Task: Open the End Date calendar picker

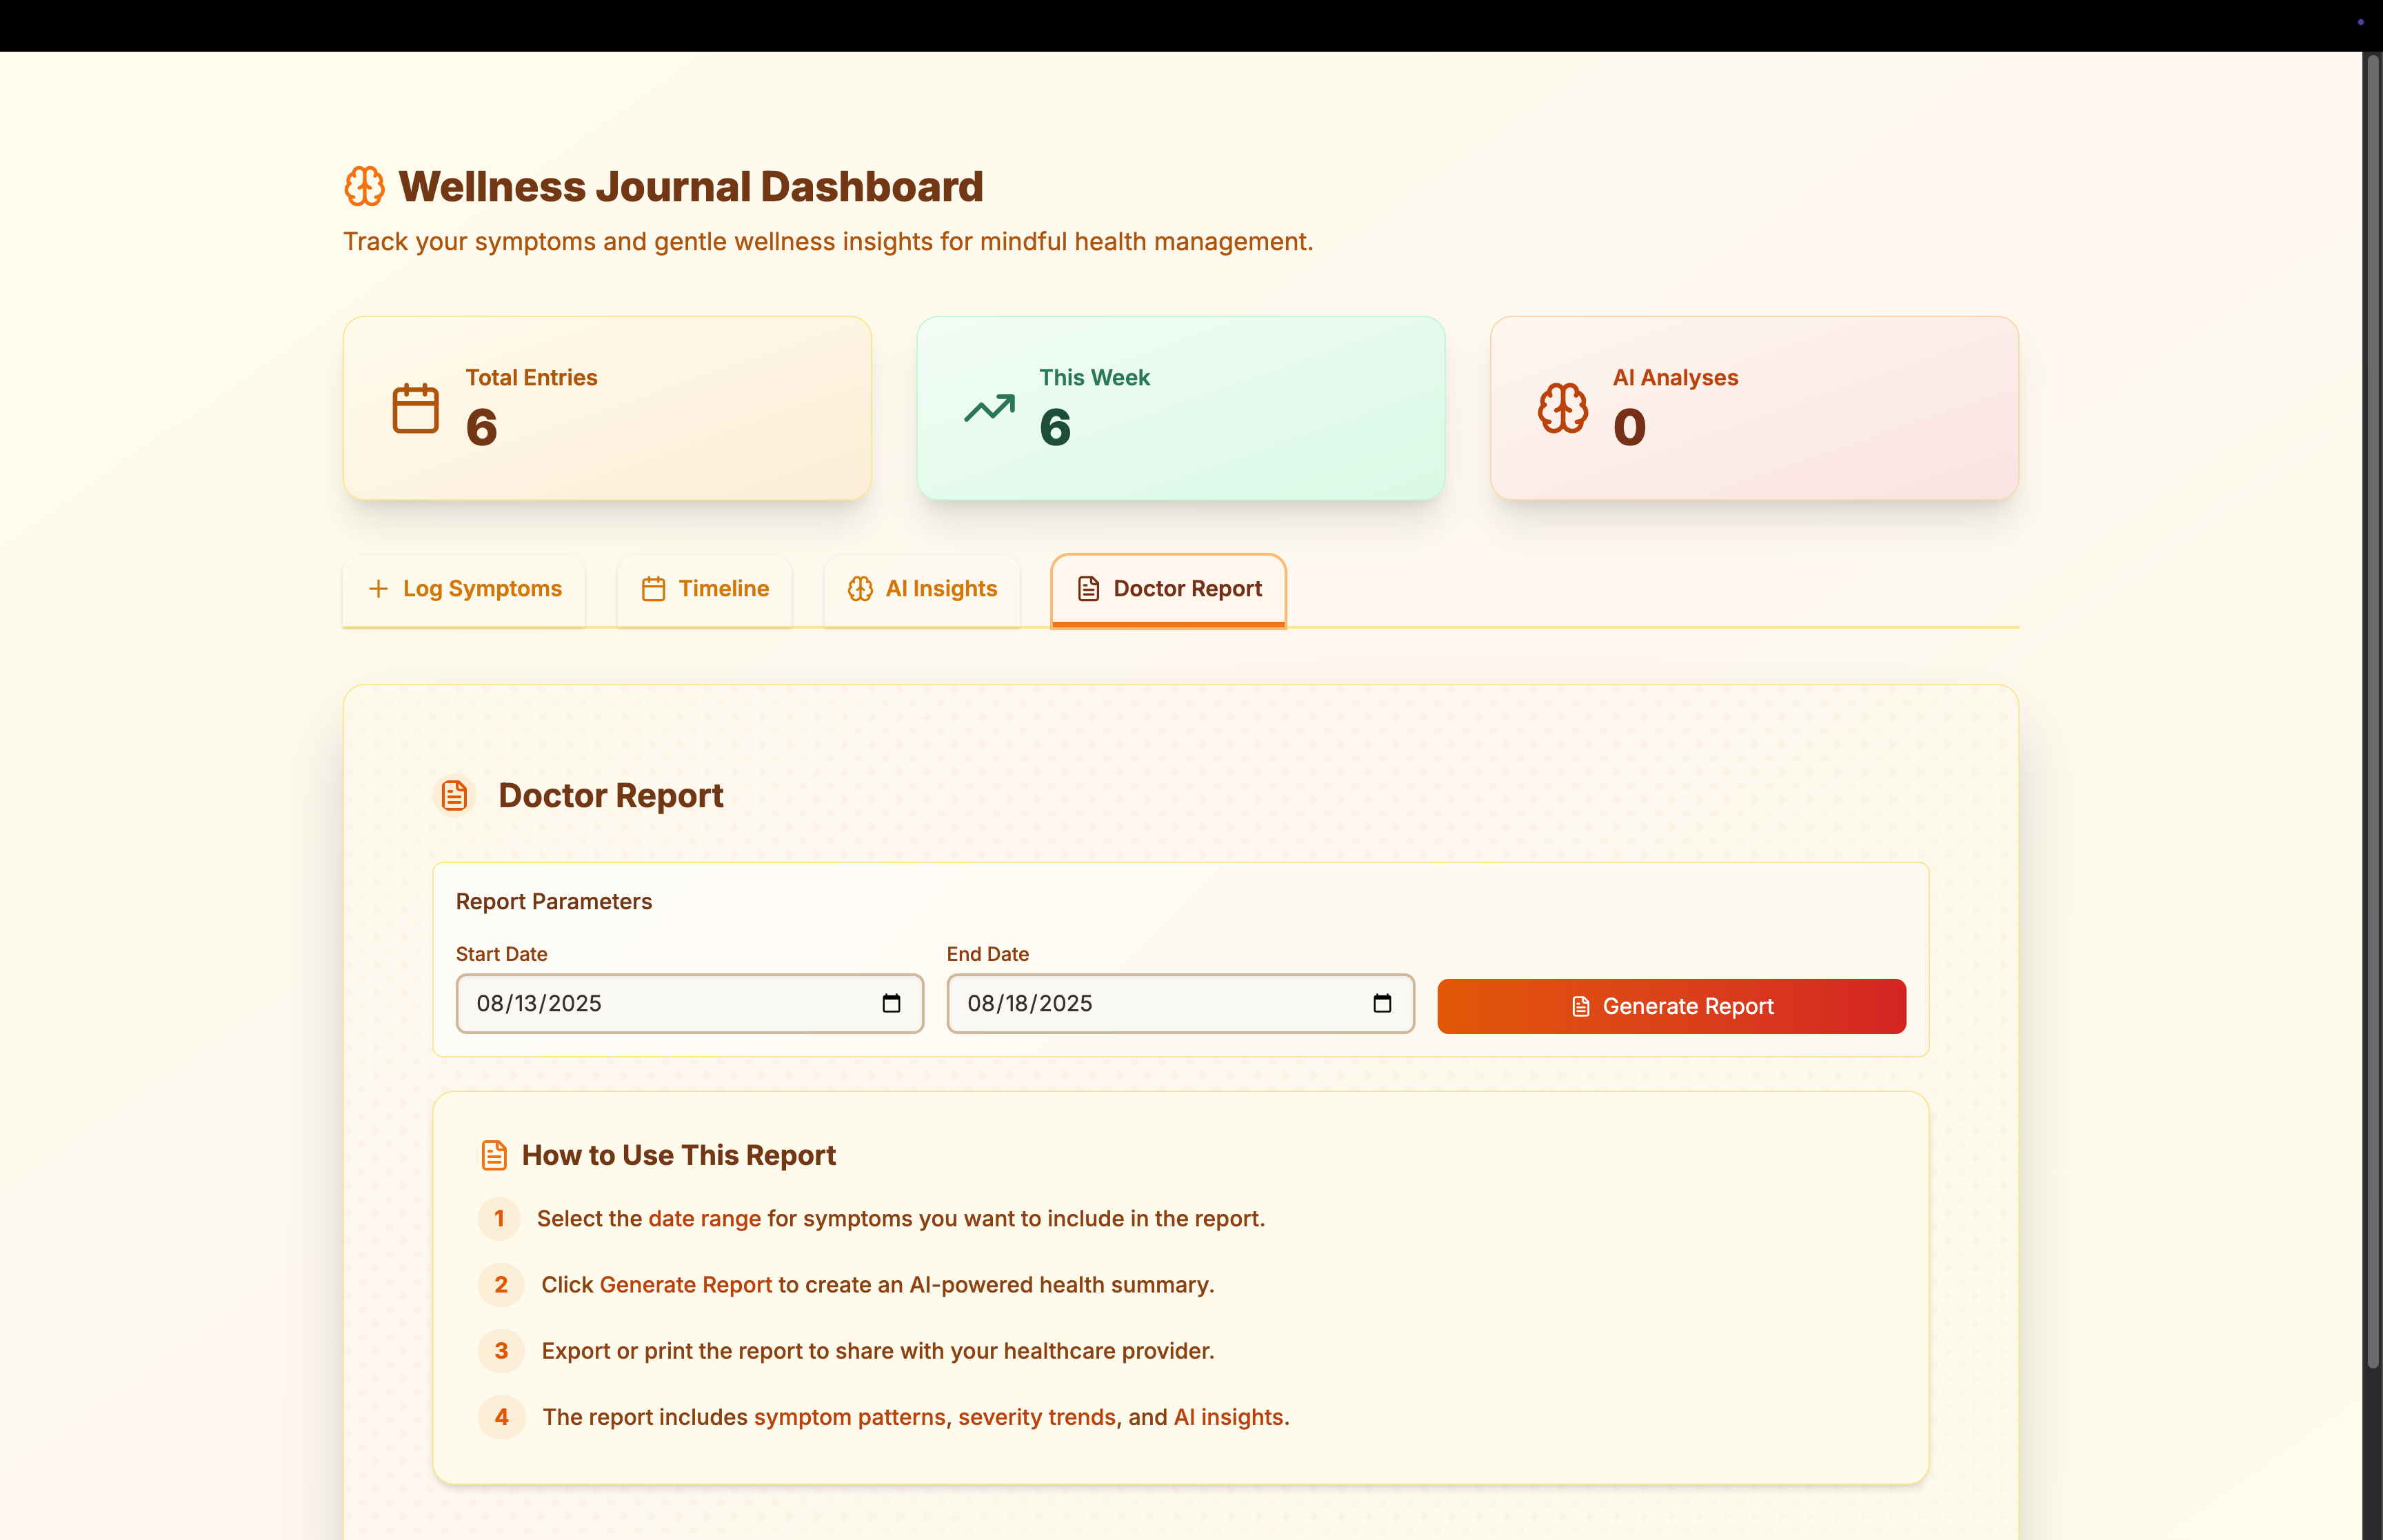Action: [x=1382, y=1003]
